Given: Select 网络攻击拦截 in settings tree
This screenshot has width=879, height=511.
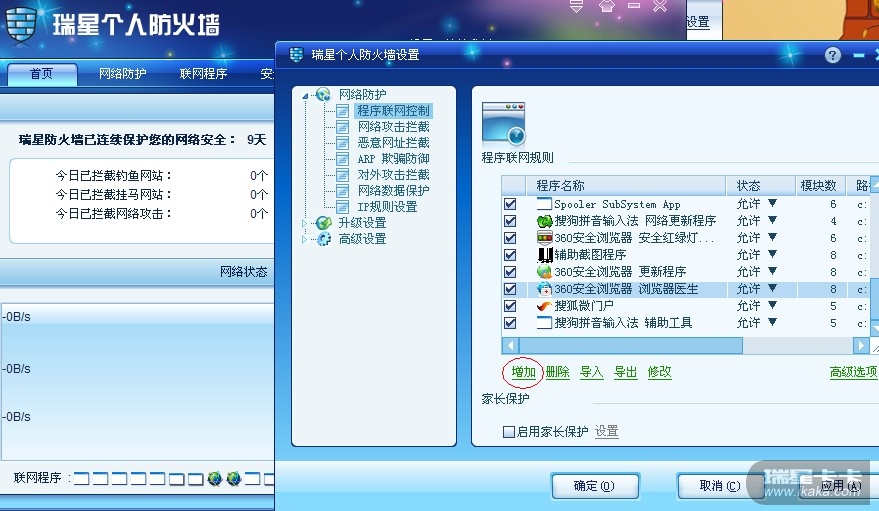Looking at the screenshot, I should pyautogui.click(x=394, y=127).
